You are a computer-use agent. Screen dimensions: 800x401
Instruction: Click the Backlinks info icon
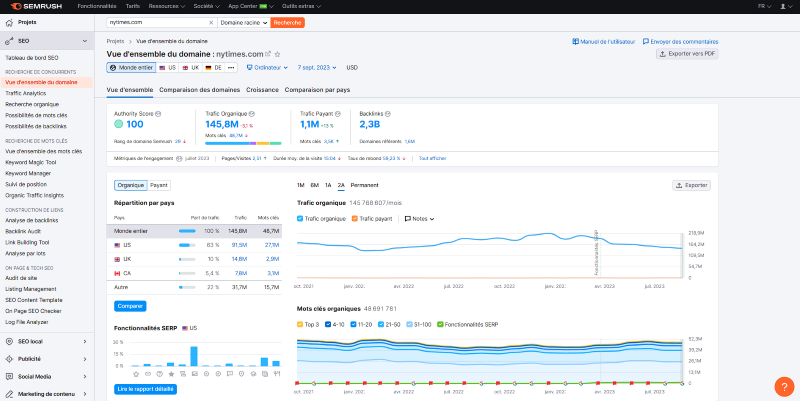(x=387, y=114)
